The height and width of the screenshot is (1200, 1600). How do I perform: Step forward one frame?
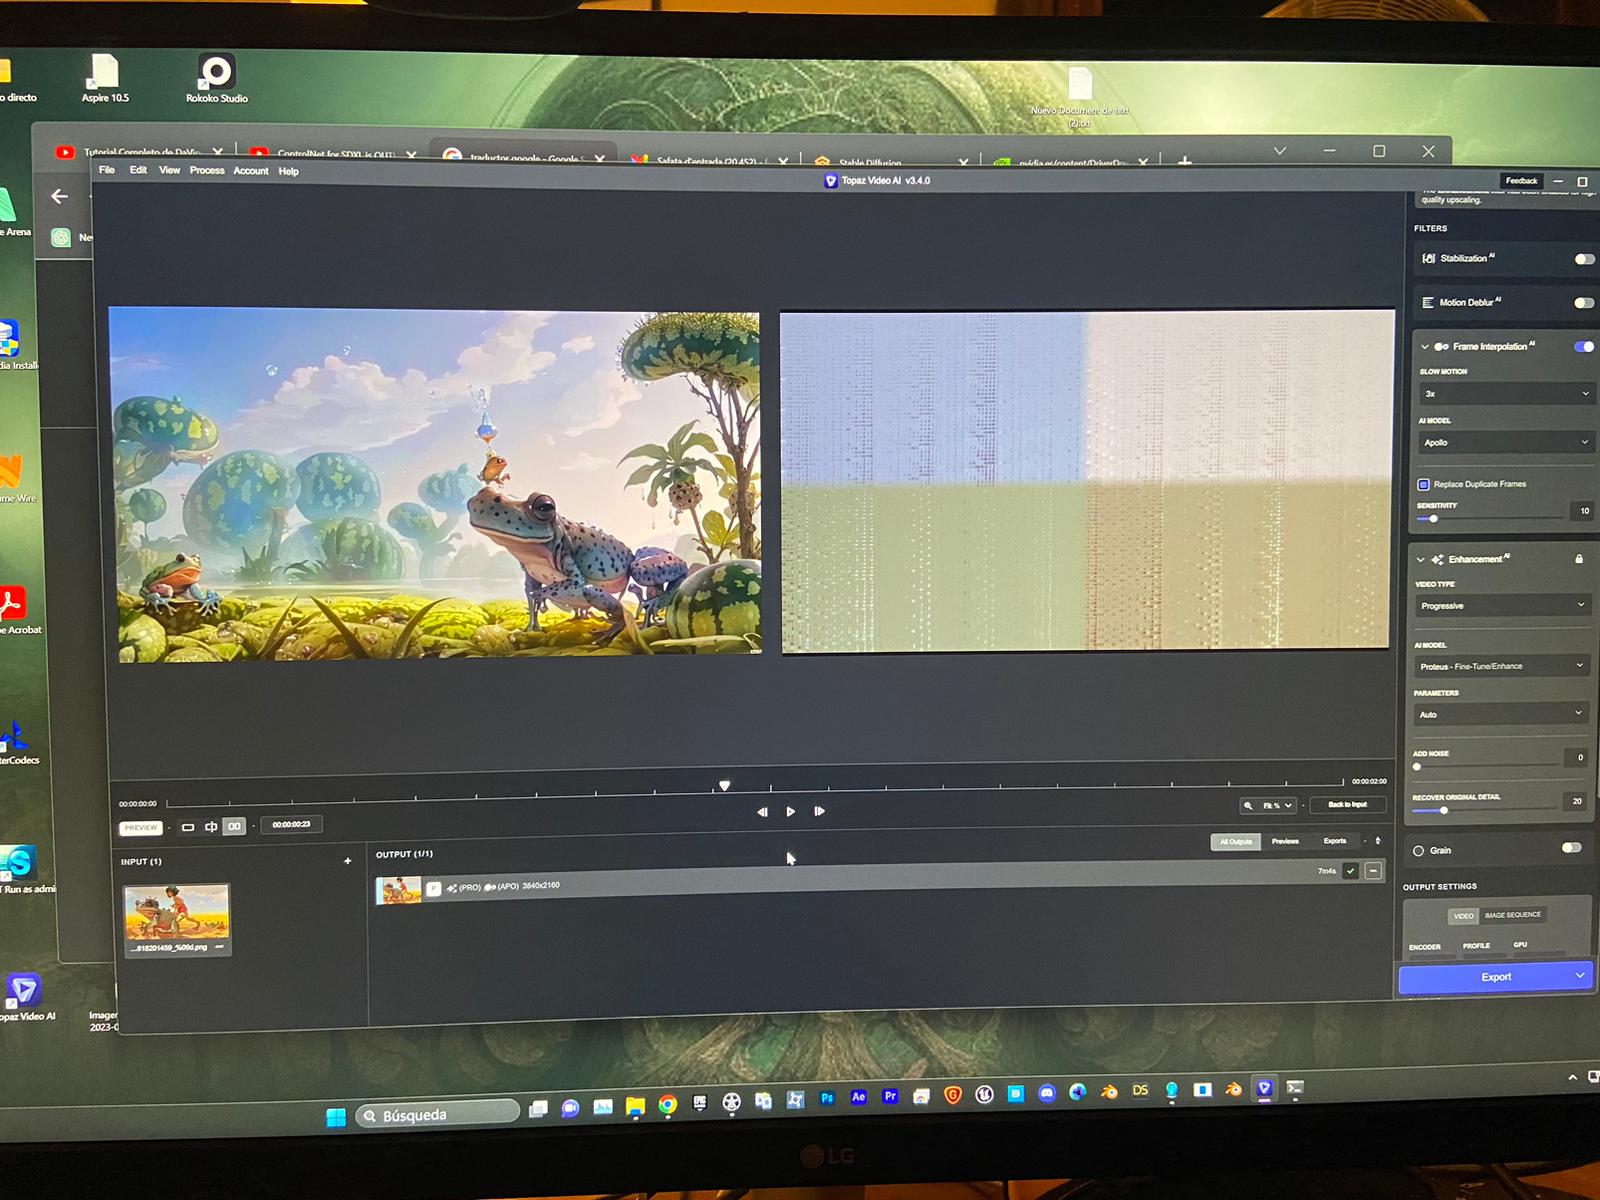point(819,811)
